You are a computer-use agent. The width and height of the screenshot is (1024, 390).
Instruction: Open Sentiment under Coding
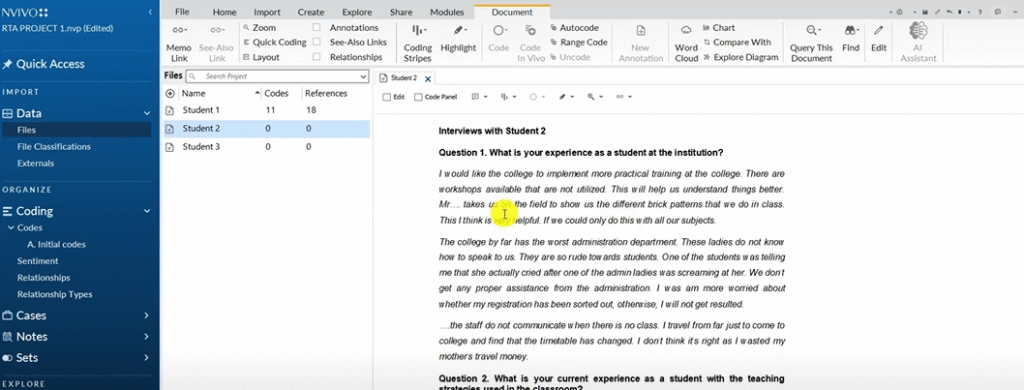pyautogui.click(x=38, y=261)
